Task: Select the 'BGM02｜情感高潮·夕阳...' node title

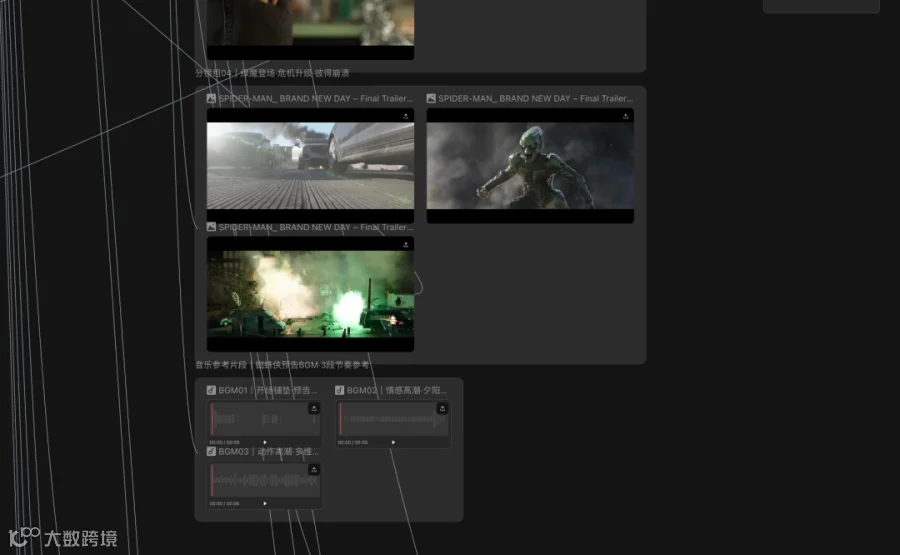Action: (x=397, y=390)
